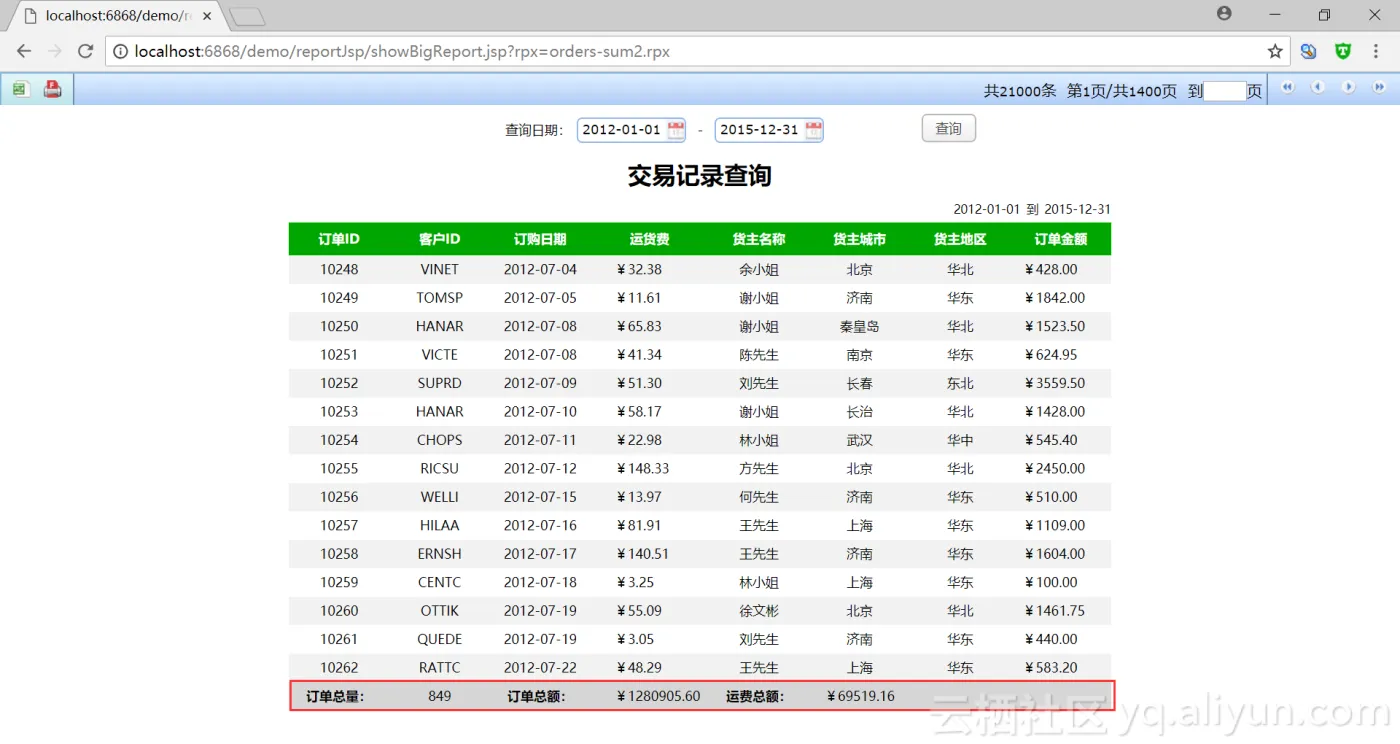Select customer cell QUEDE
Viewport: 1400px width, 744px height.
tap(439, 640)
